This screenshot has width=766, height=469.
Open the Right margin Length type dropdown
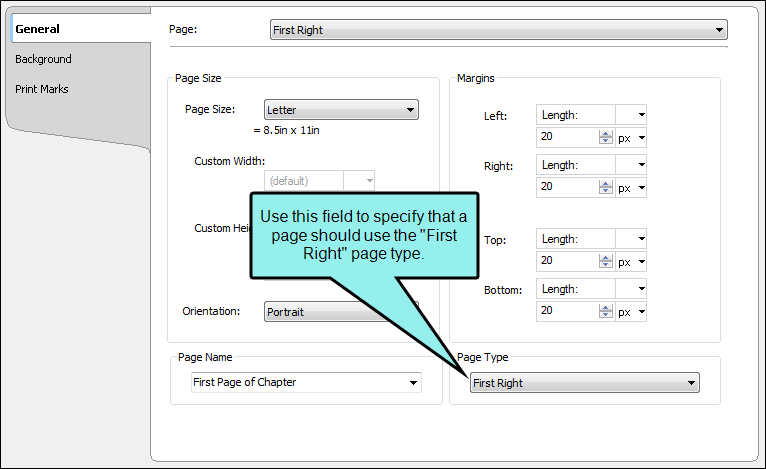(x=591, y=165)
